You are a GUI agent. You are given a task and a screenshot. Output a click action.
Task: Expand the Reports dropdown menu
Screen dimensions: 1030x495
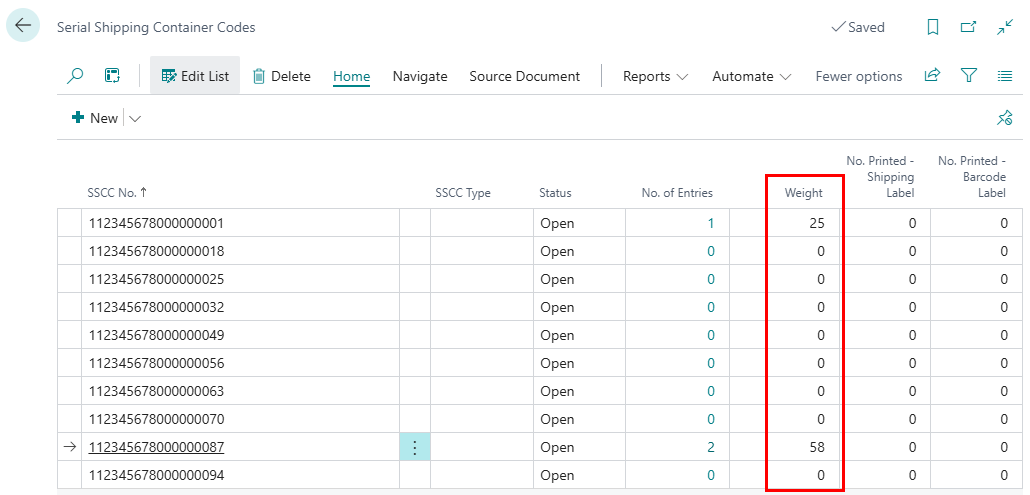click(655, 76)
